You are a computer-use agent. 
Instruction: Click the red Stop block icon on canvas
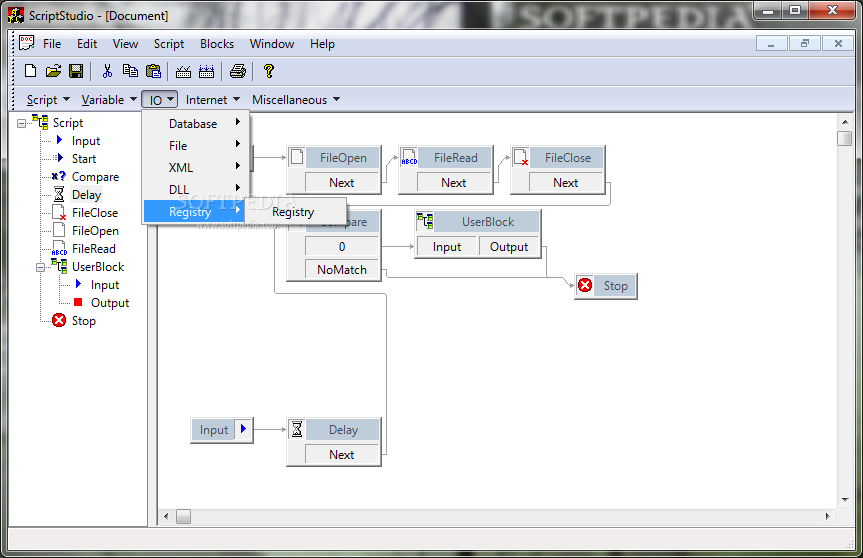pyautogui.click(x=585, y=285)
